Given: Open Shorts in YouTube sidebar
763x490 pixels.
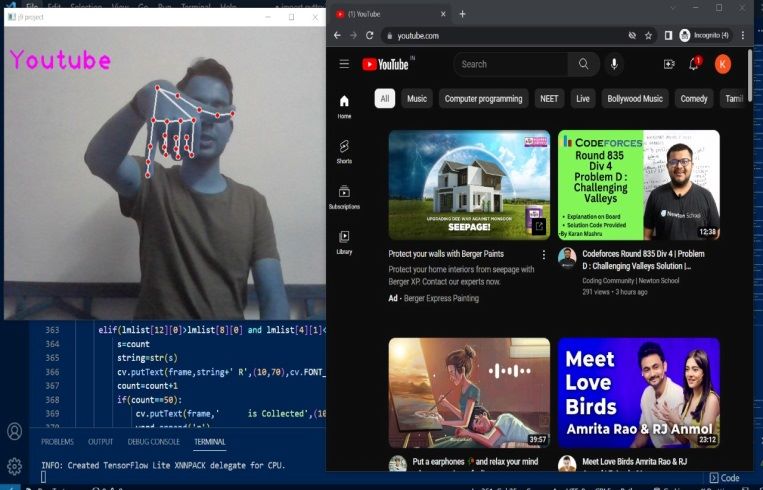Looking at the screenshot, I should (x=344, y=151).
